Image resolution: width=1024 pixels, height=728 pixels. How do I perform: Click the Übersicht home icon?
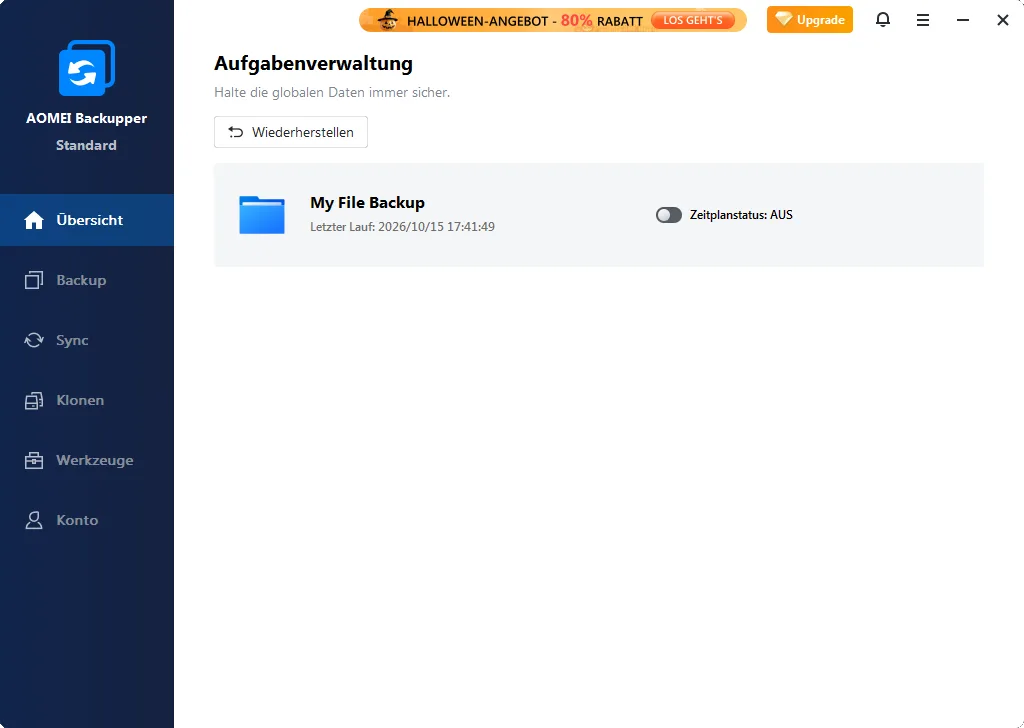click(34, 221)
